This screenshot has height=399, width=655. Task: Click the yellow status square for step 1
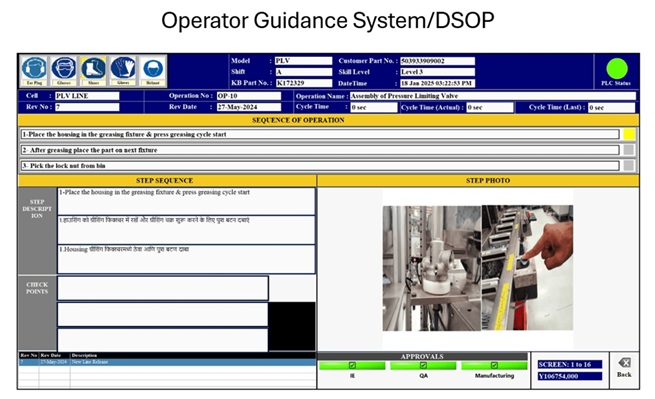pyautogui.click(x=629, y=134)
